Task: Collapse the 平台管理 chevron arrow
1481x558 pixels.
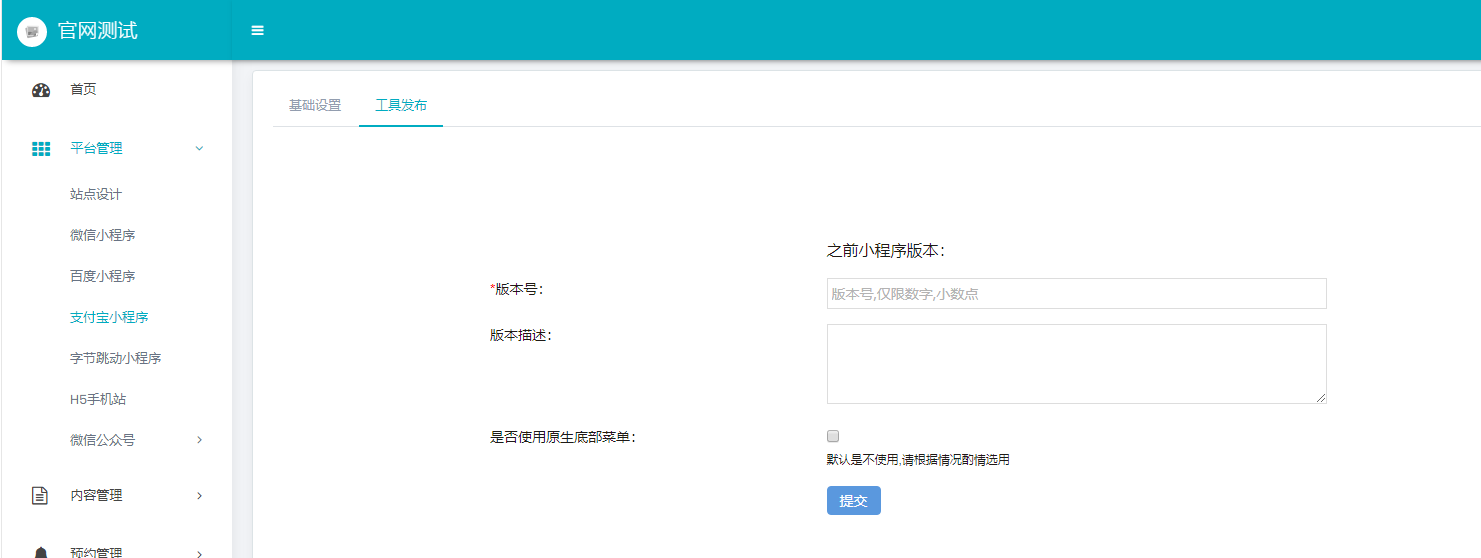Action: 199,149
